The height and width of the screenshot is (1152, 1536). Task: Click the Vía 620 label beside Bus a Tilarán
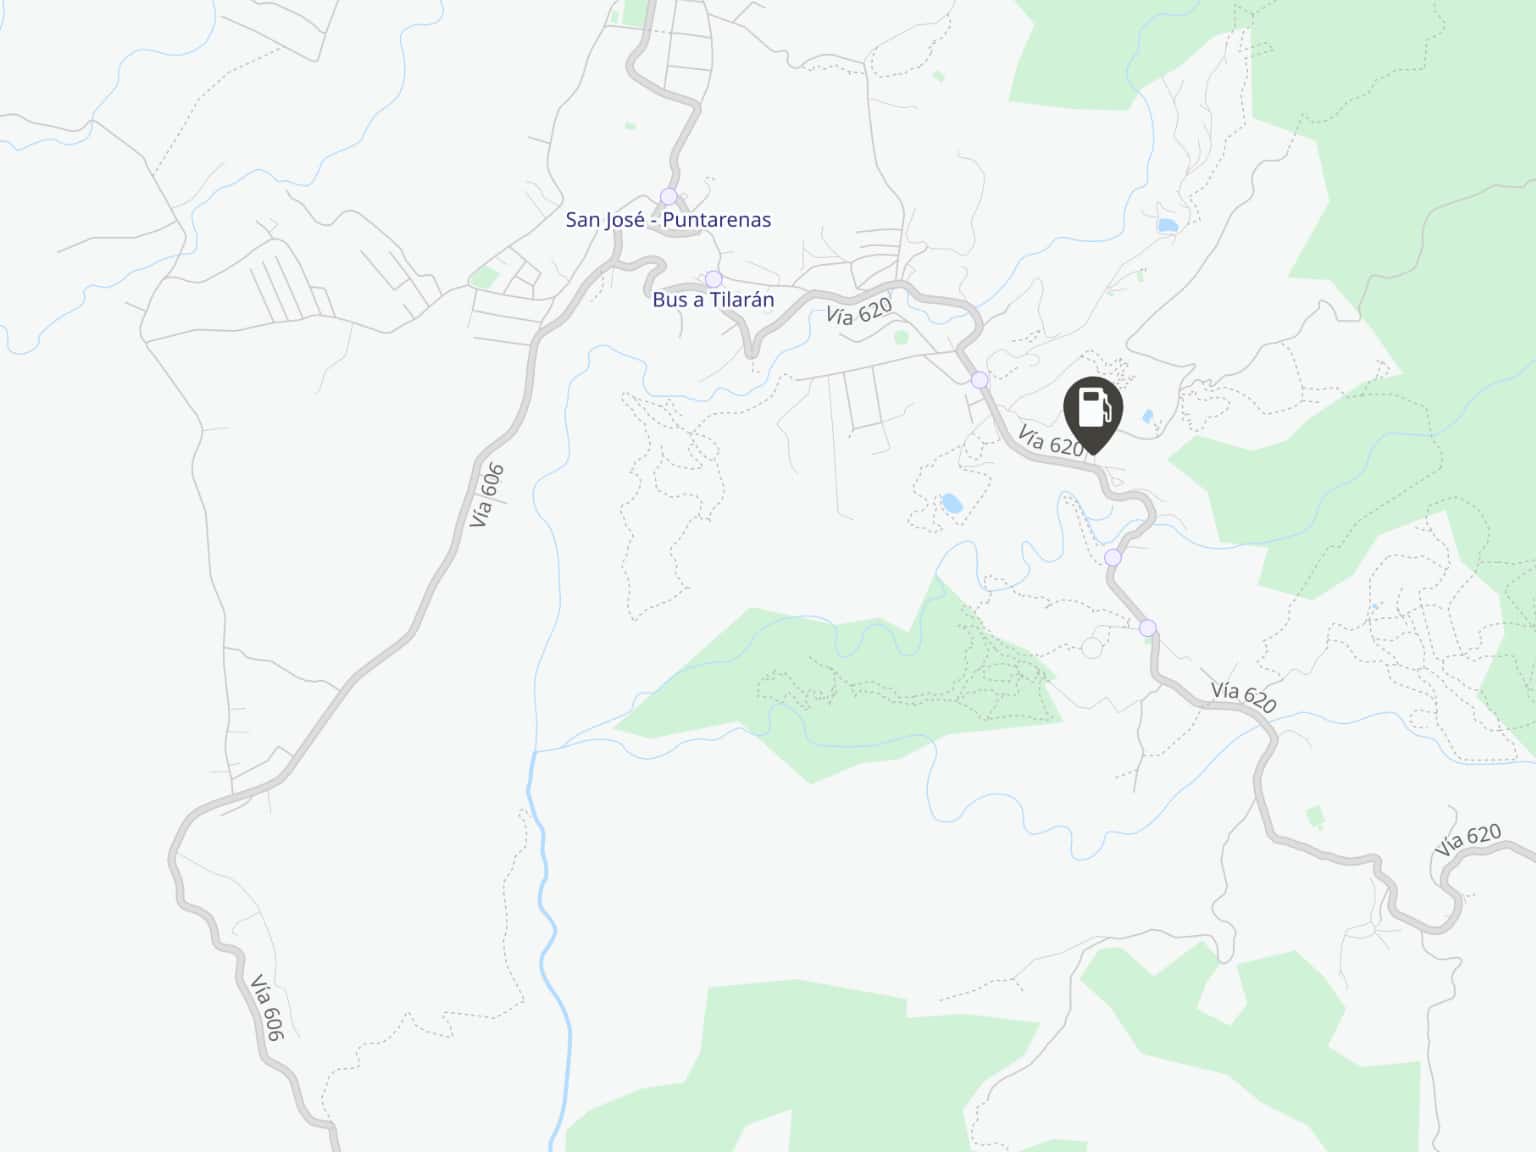pos(859,312)
